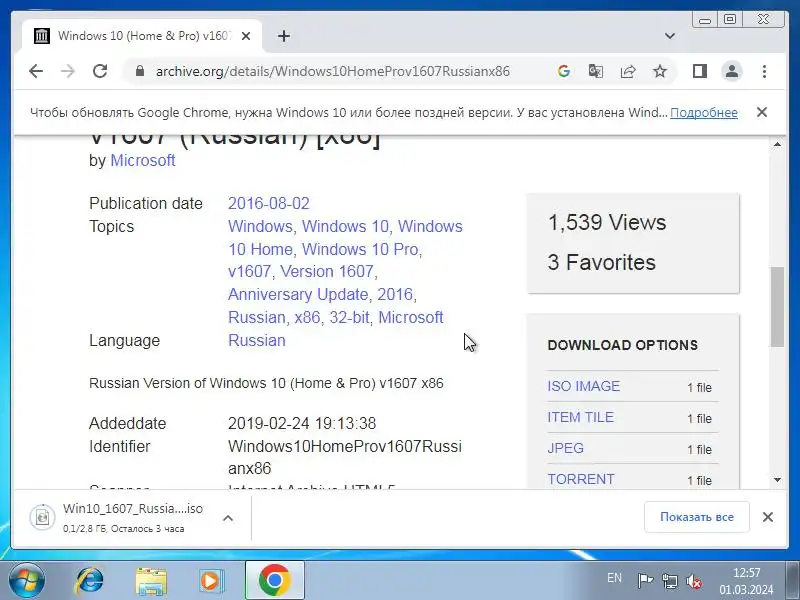The width and height of the screenshot is (800, 600).
Task: Open the Microsoft author link
Action: [143, 160]
